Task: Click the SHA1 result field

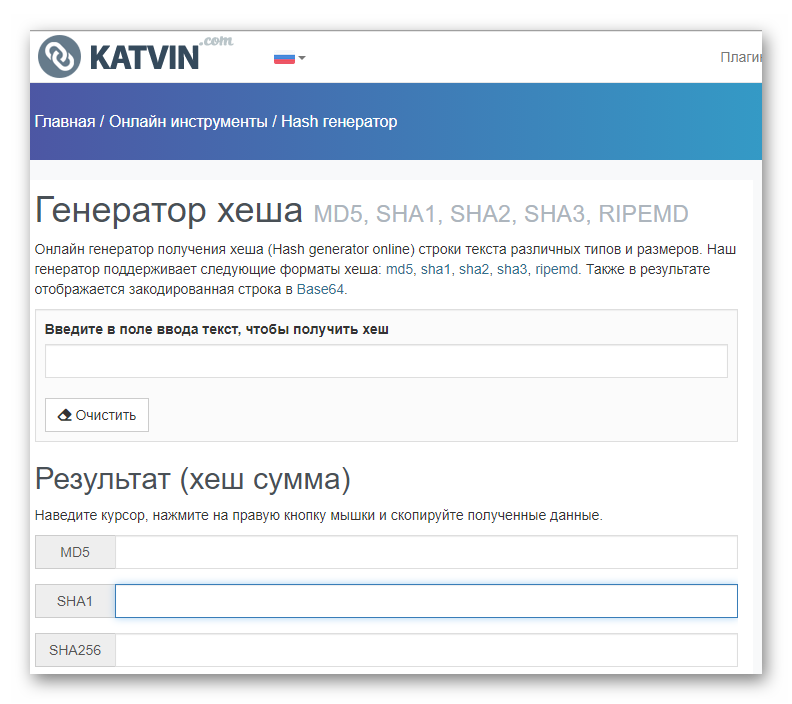Action: point(426,601)
